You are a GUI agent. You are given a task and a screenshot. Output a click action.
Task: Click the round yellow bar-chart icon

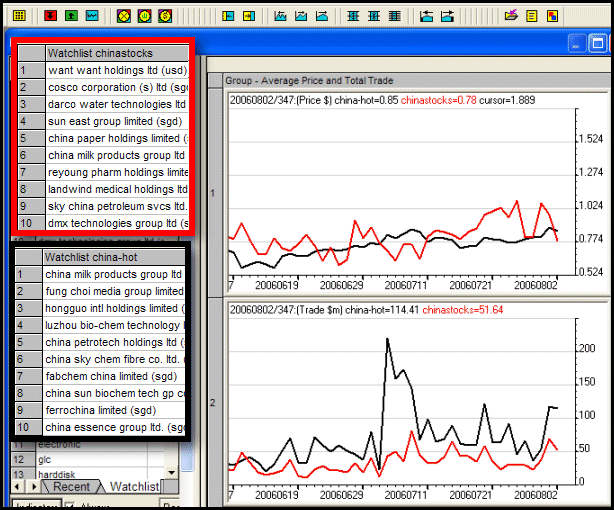coord(144,16)
